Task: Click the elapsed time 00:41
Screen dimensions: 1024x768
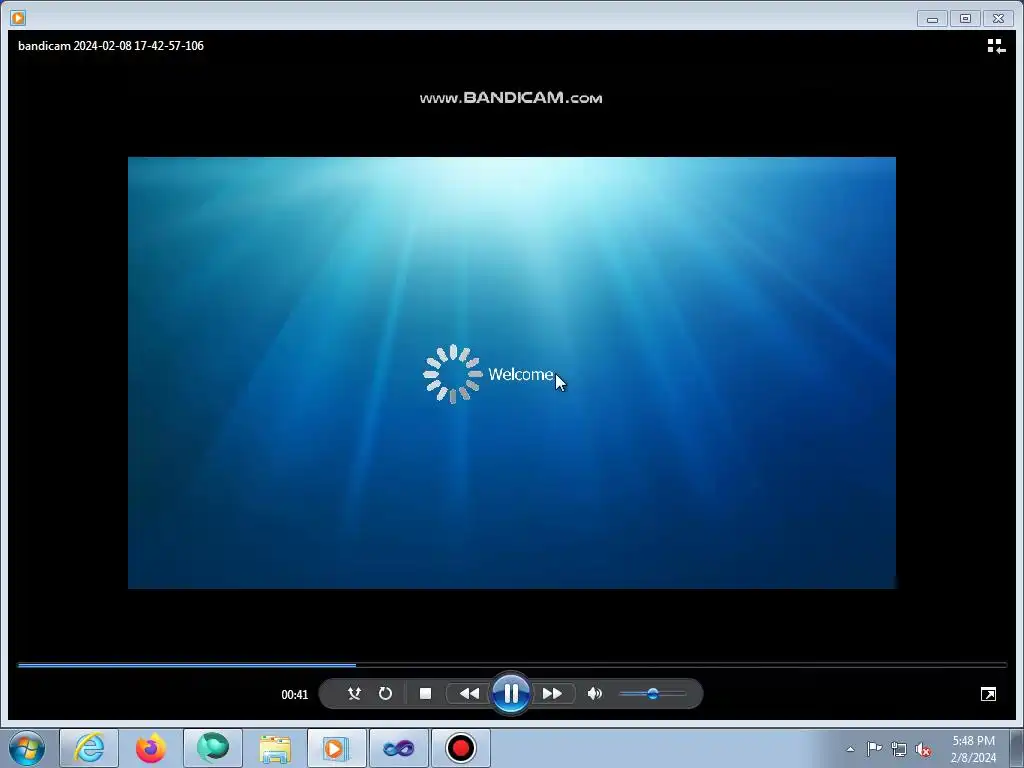Action: (x=295, y=695)
